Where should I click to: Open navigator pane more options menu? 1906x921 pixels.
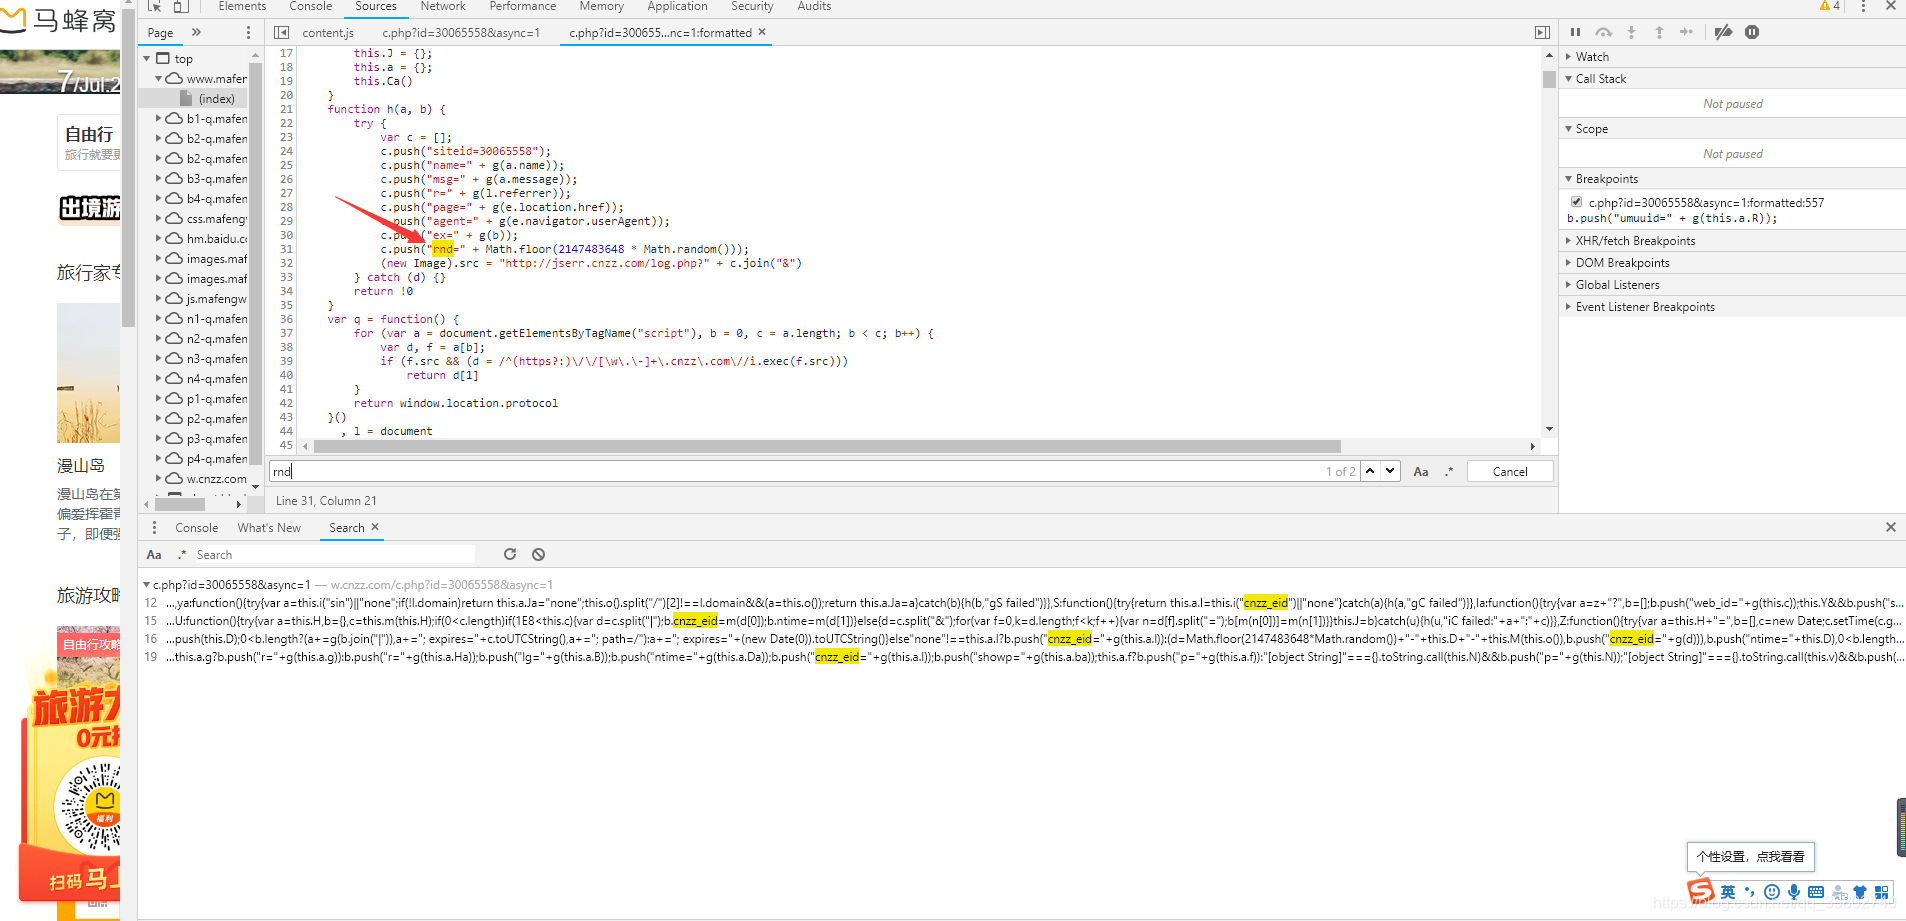point(249,32)
